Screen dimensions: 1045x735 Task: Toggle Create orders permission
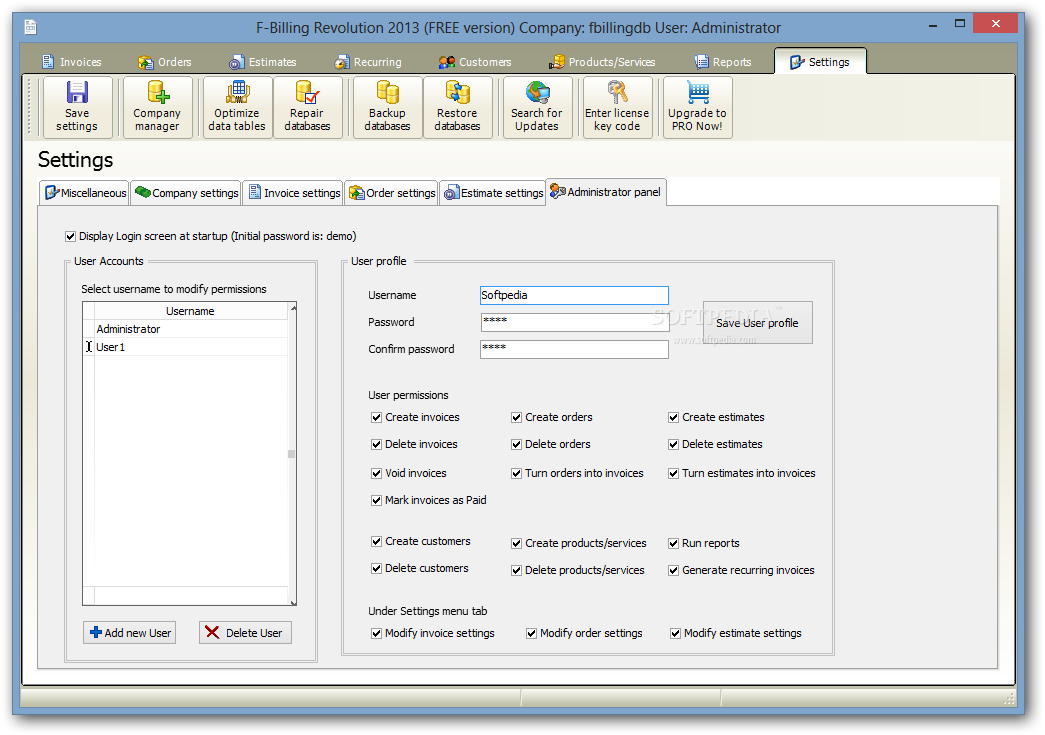point(517,417)
